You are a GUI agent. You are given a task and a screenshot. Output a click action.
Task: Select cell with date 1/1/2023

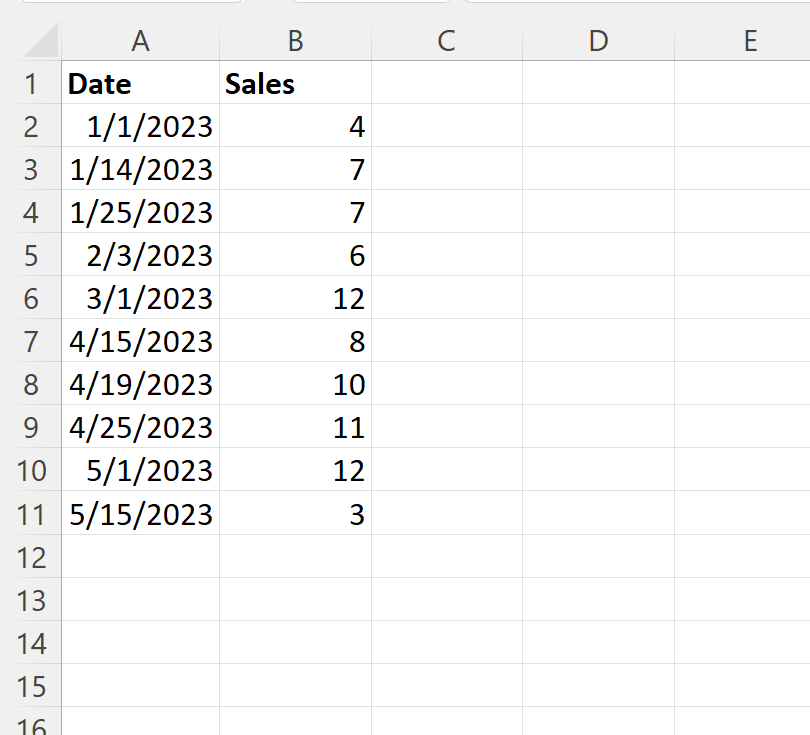[141, 126]
